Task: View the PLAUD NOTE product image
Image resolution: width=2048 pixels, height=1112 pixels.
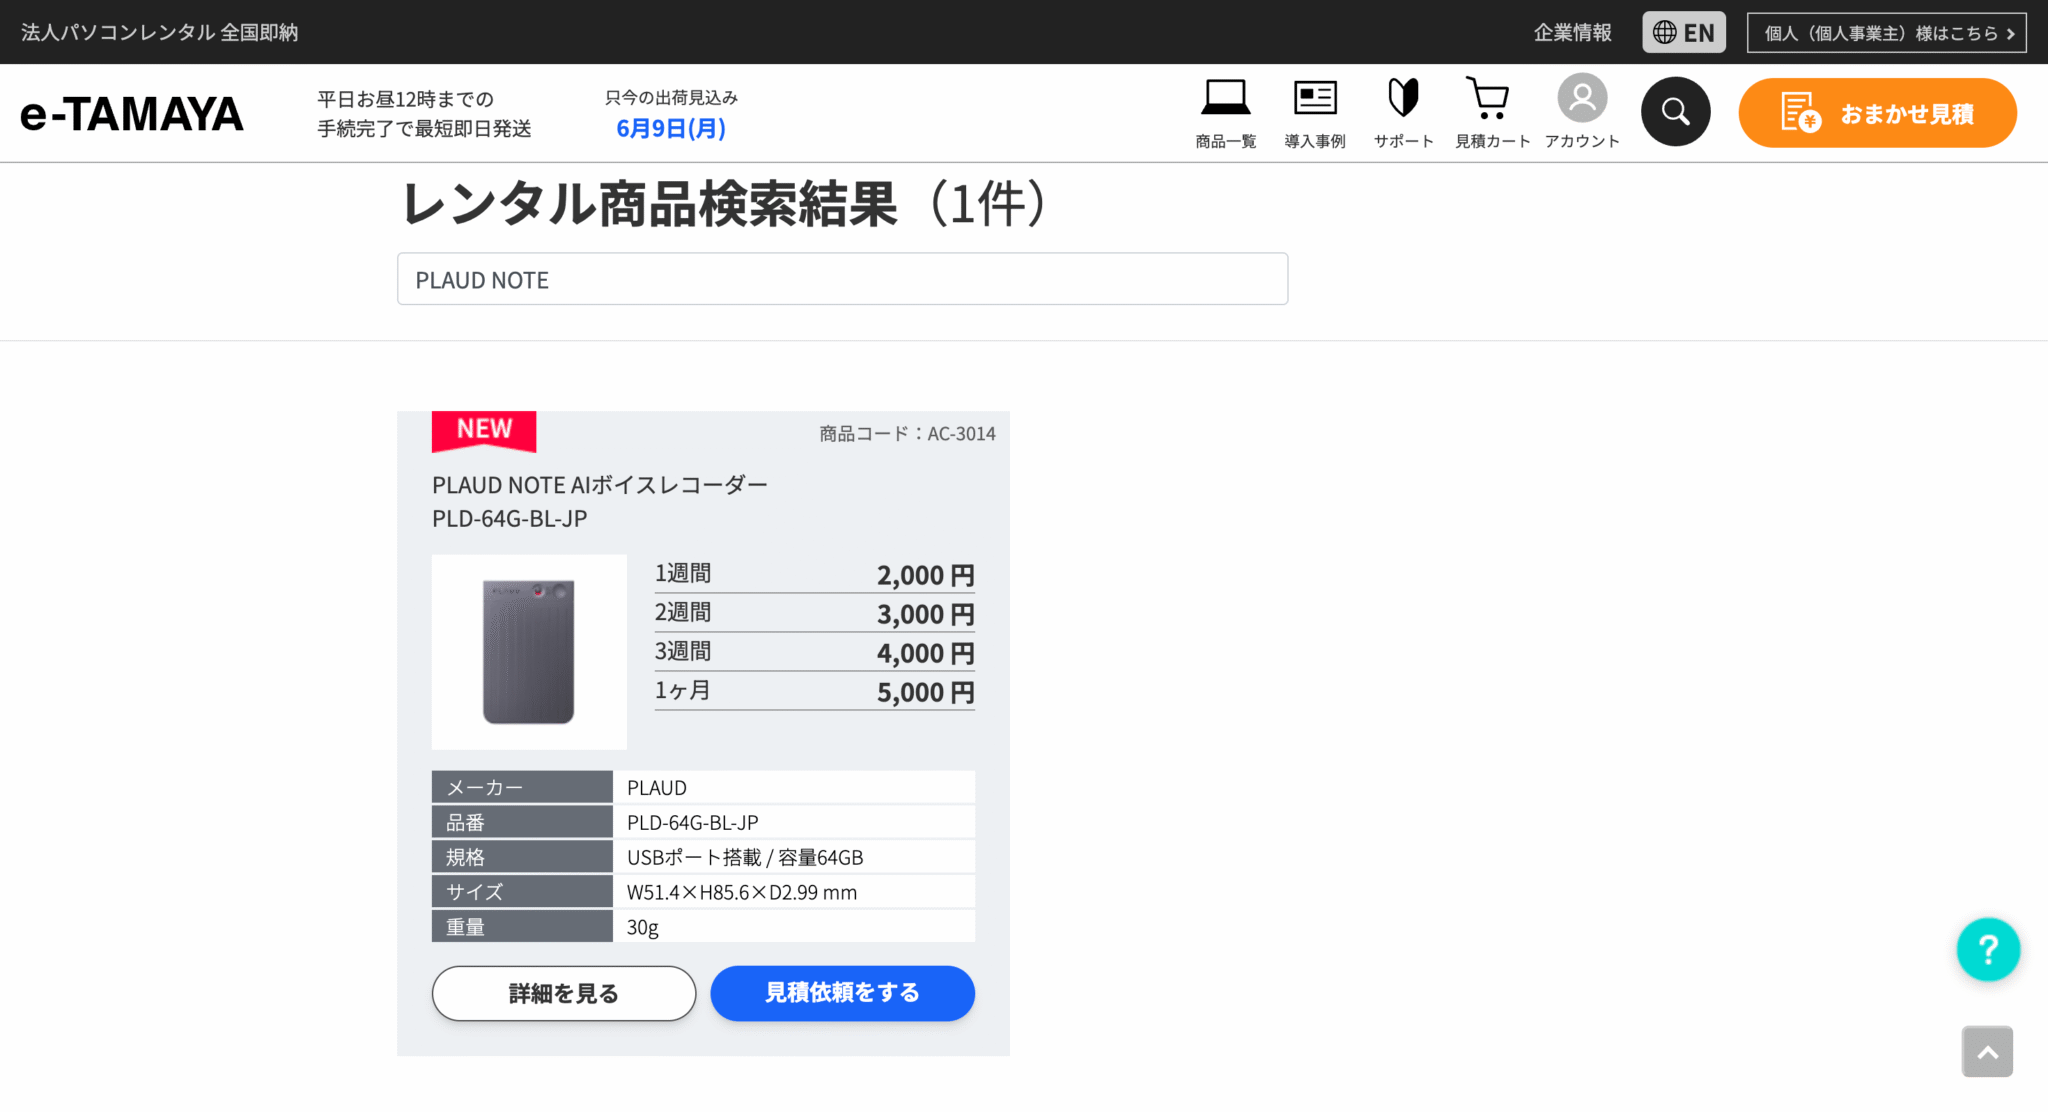Action: 528,651
